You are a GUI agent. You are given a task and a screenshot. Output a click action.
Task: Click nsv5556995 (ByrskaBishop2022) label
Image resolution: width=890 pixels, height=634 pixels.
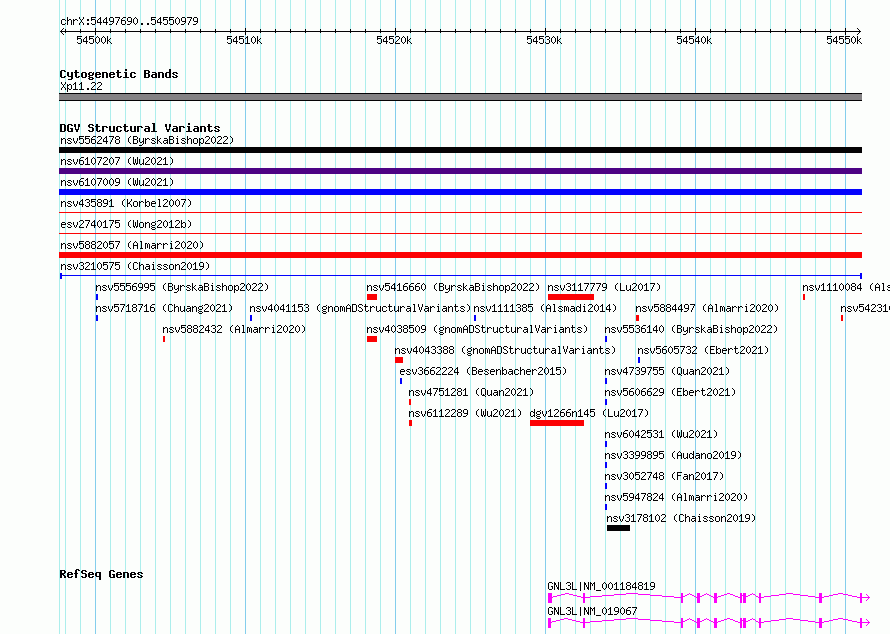pyautogui.click(x=182, y=287)
